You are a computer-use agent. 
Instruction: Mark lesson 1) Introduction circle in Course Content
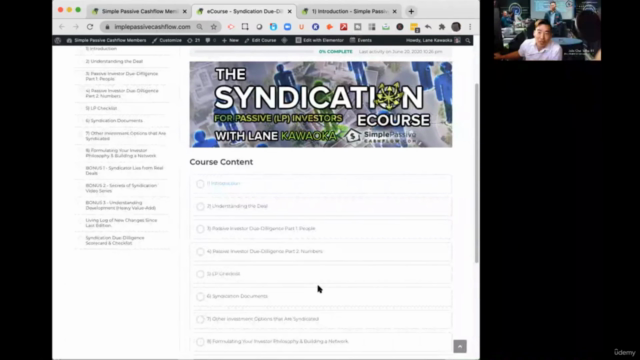point(200,184)
